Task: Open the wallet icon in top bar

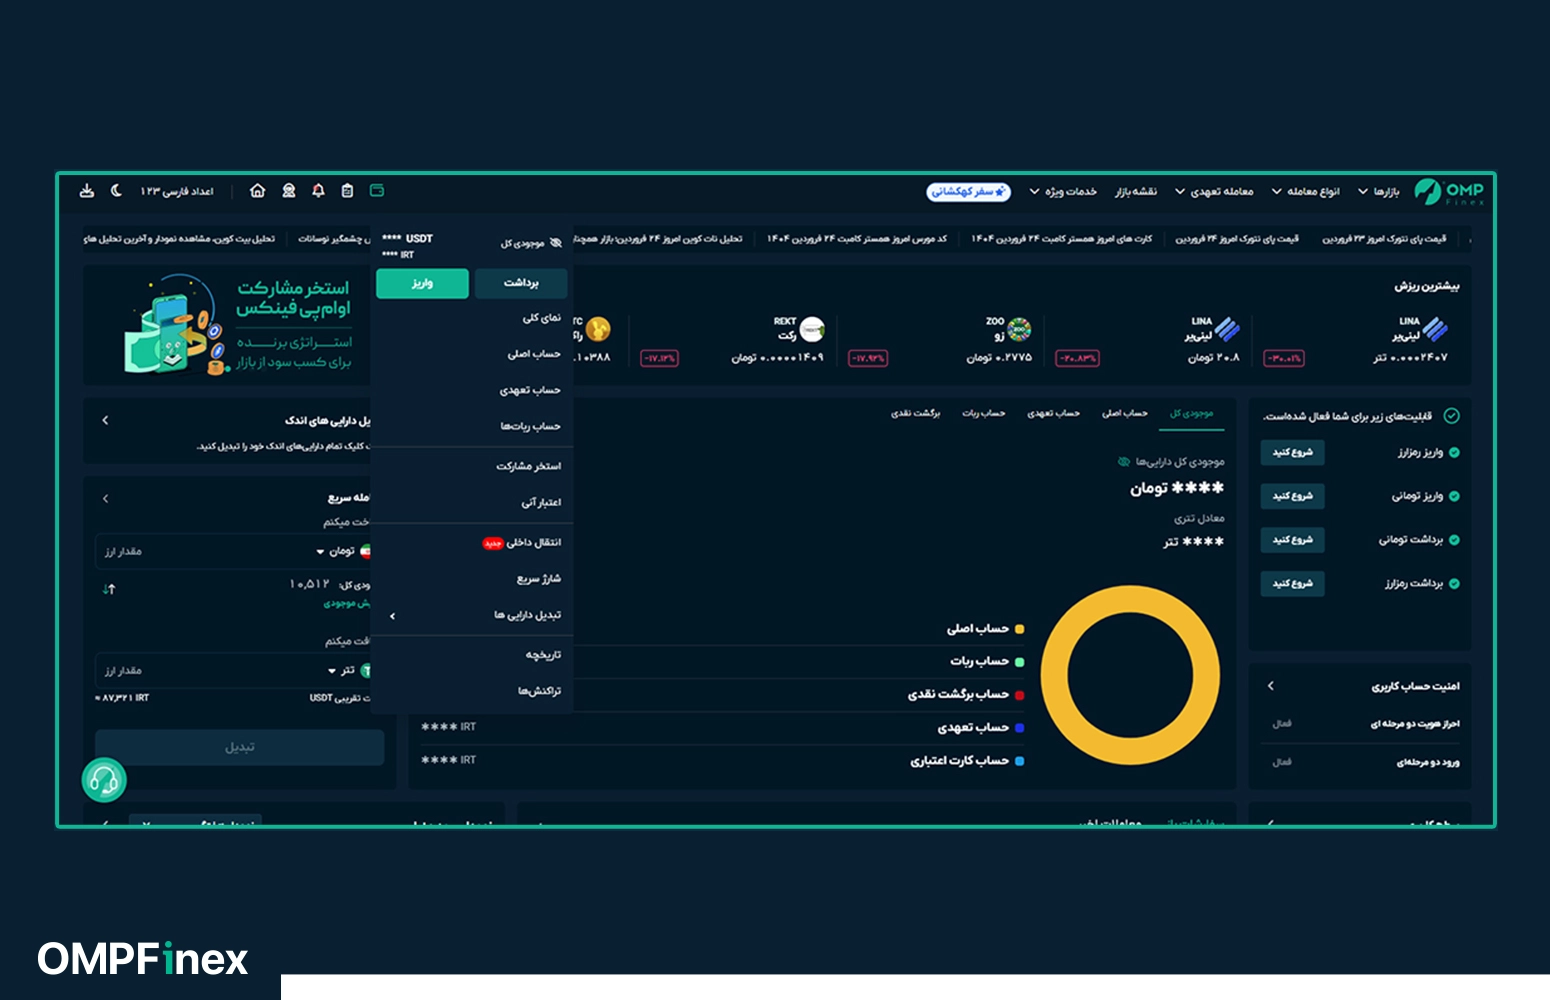Action: (x=377, y=190)
